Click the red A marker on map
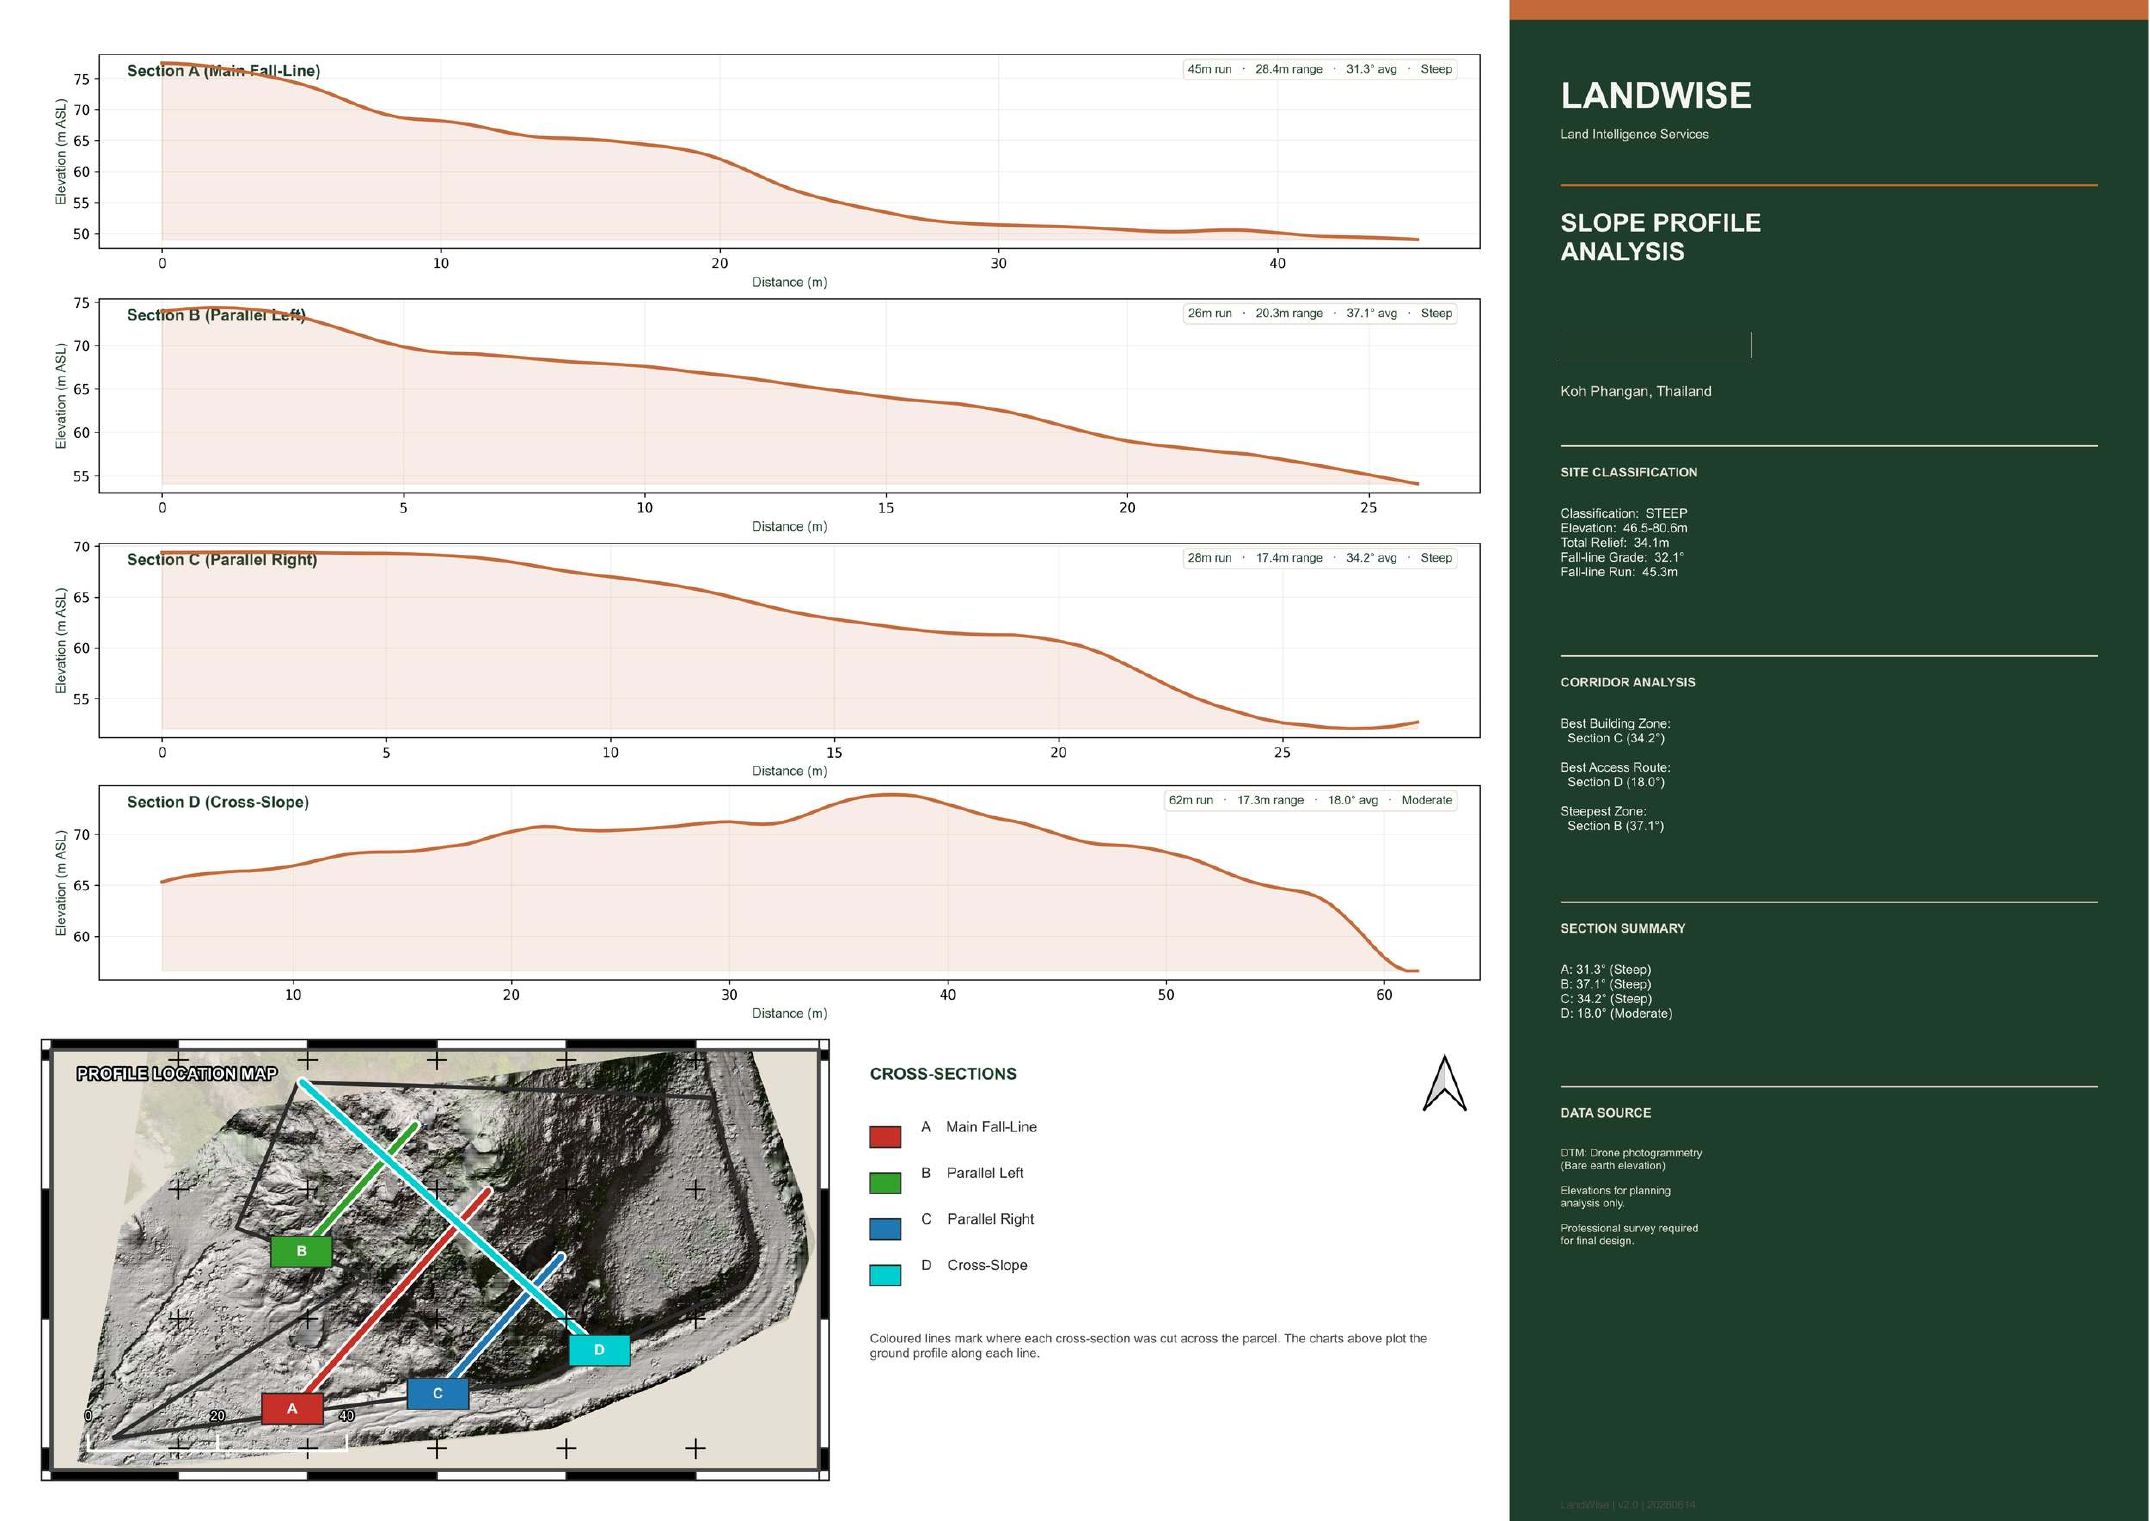This screenshot has height=1521, width=2150. click(x=292, y=1408)
